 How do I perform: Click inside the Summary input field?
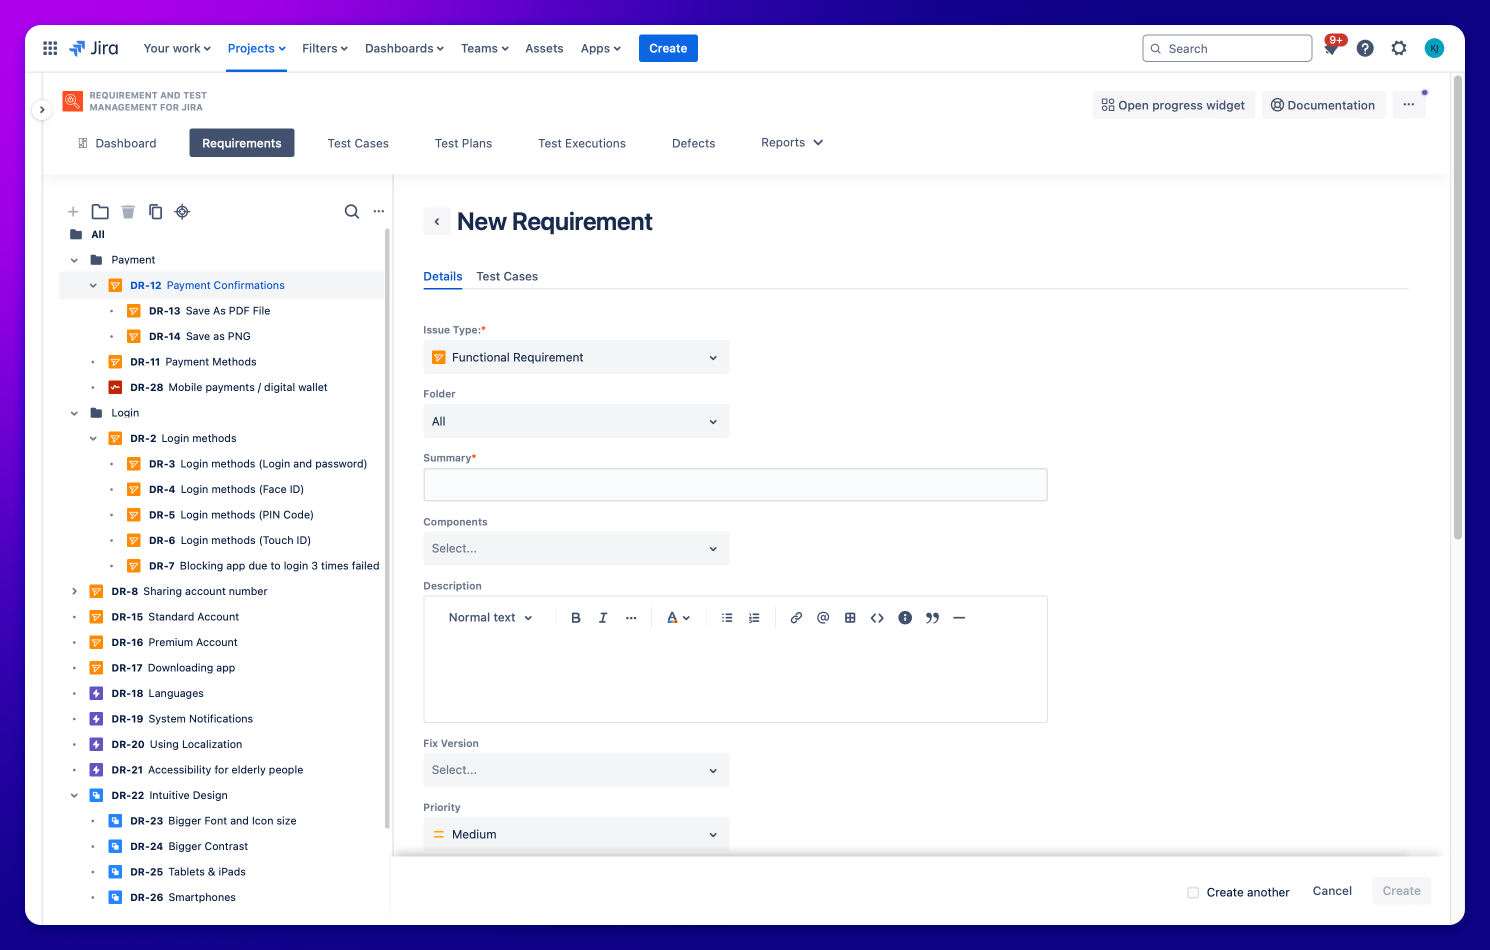pos(735,484)
